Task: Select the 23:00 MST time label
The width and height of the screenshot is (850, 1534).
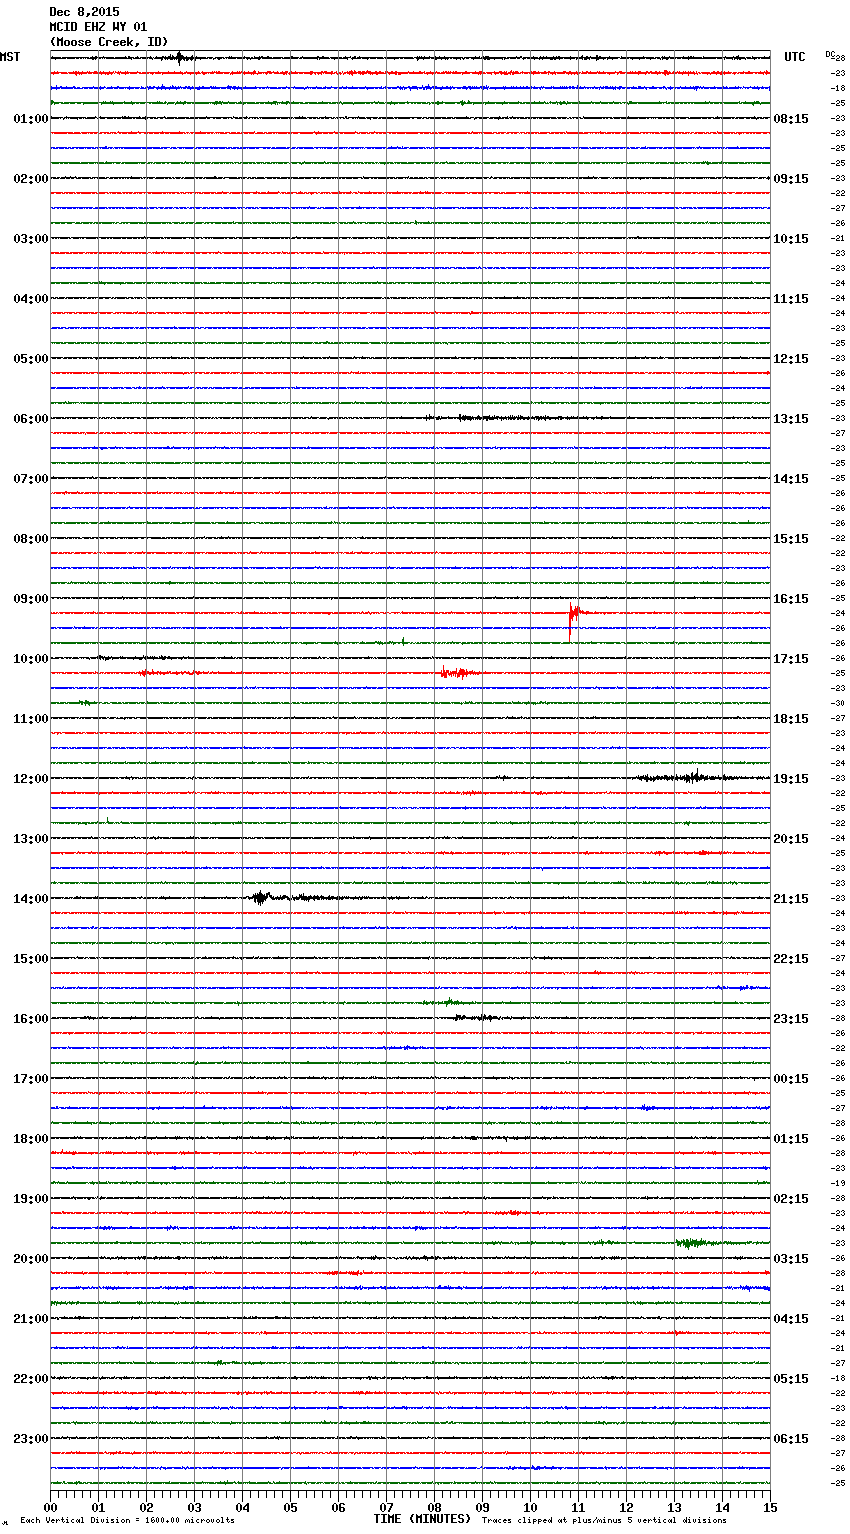Action: (31, 1439)
